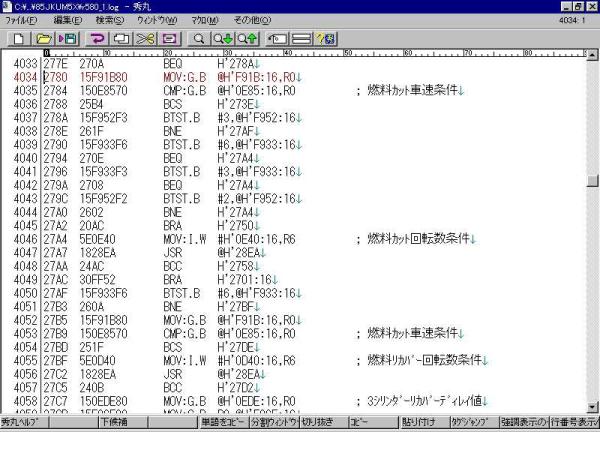Click line number 4052
This screenshot has height=450, width=600.
pos(25,320)
